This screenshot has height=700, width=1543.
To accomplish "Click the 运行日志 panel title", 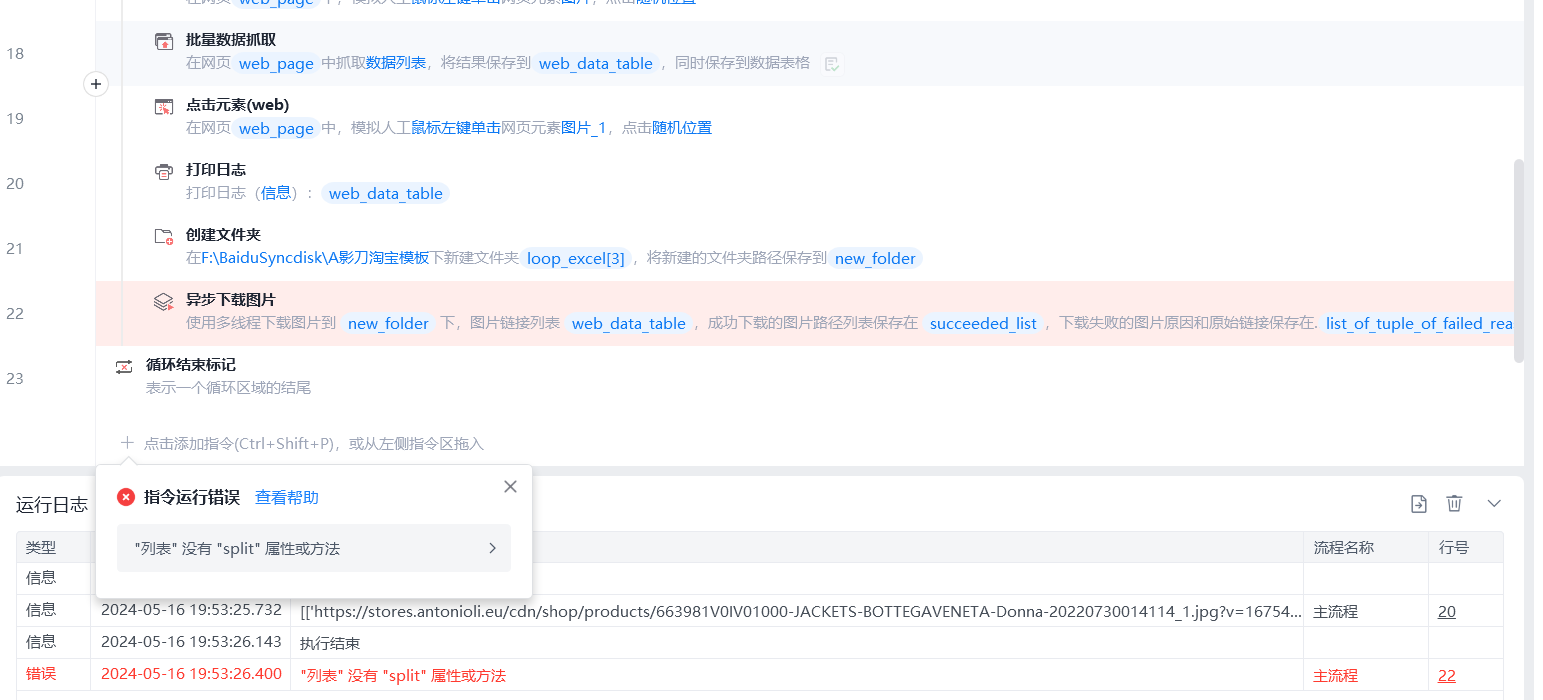I will (x=52, y=505).
